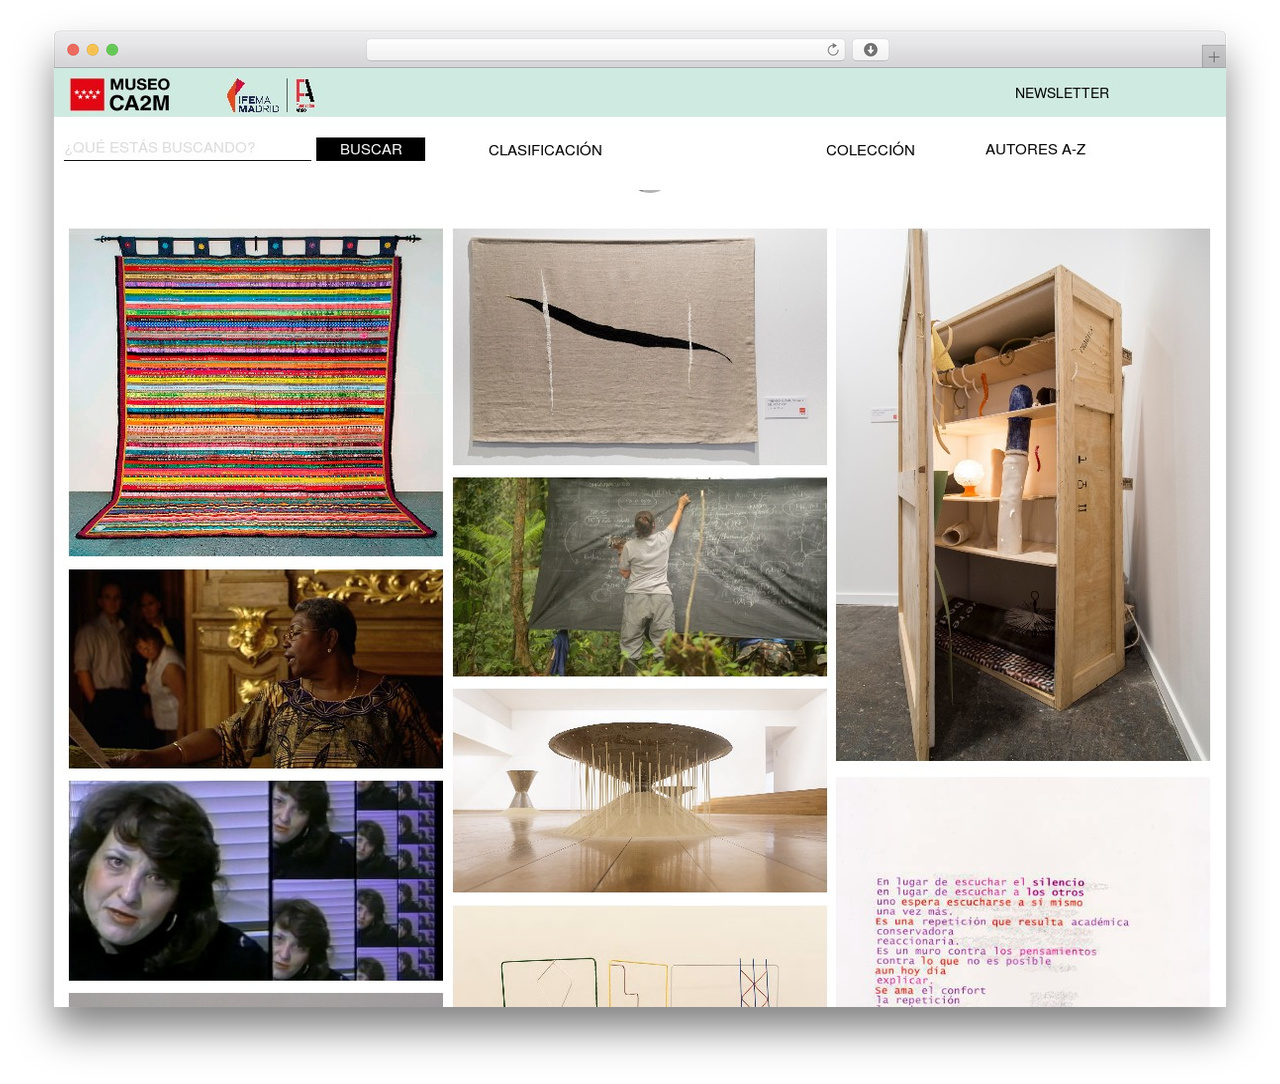This screenshot has width=1280, height=1084.
Task: Open the IFEMA Madrid logo link
Action: coord(254,96)
